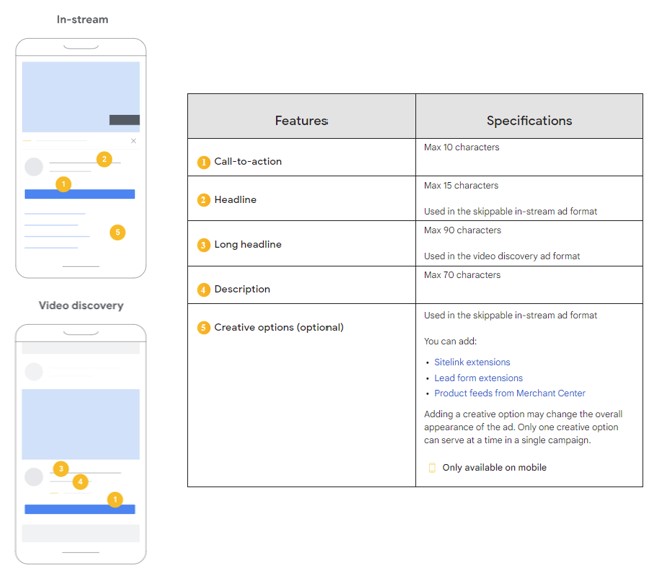The width and height of the screenshot is (652, 576).
Task: Click the number 3 badge next to Long headline
Action: click(203, 245)
